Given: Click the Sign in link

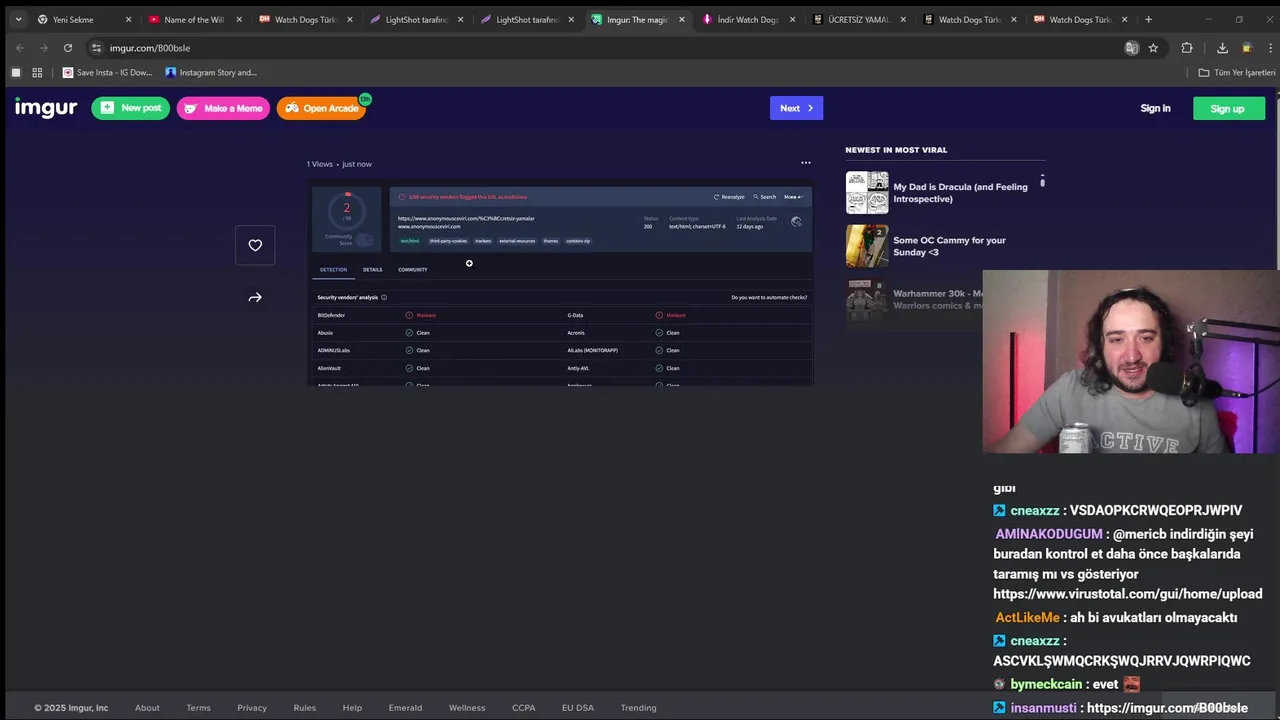Looking at the screenshot, I should pyautogui.click(x=1155, y=108).
